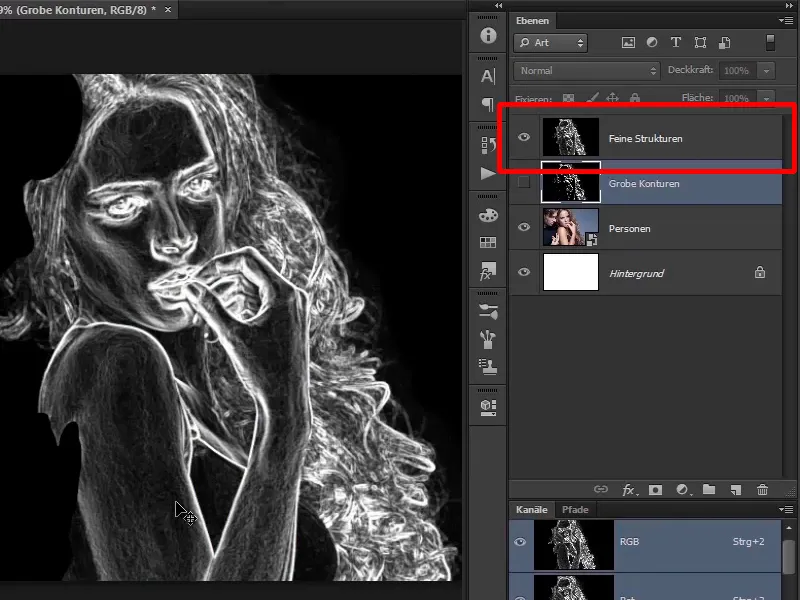
Task: Filter layers by type layers icon
Action: point(676,43)
